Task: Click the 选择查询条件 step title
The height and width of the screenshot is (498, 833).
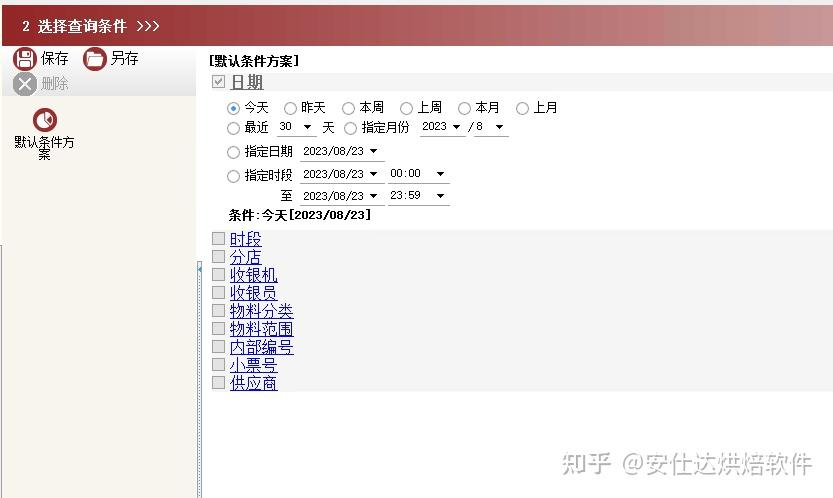Action: click(x=82, y=26)
